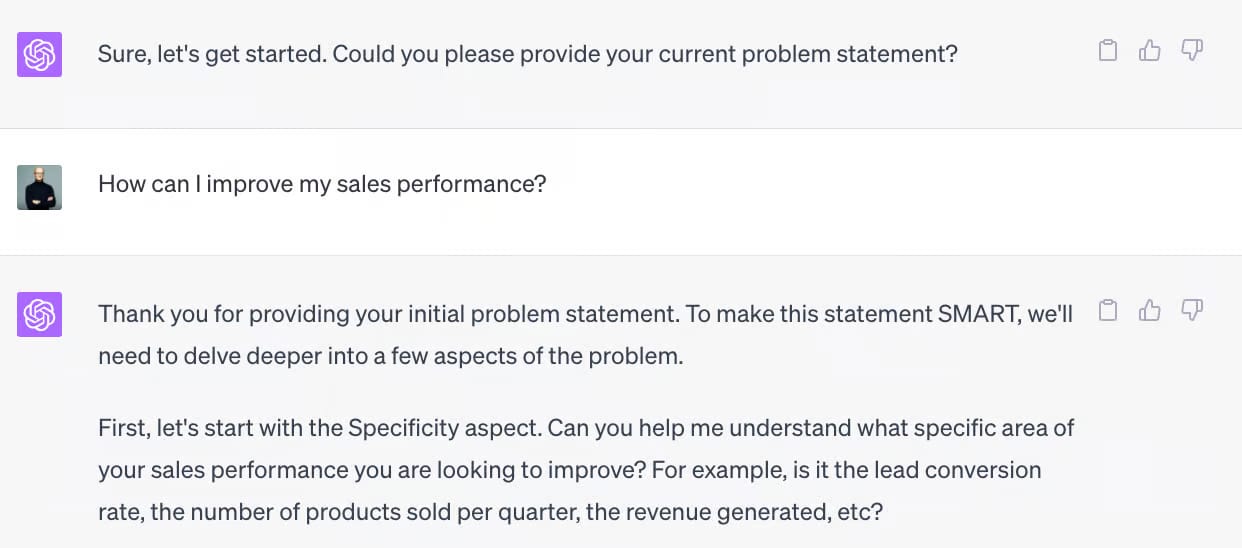Copy the "Sure, let's get started" response
The image size is (1242, 548).
tap(1108, 51)
